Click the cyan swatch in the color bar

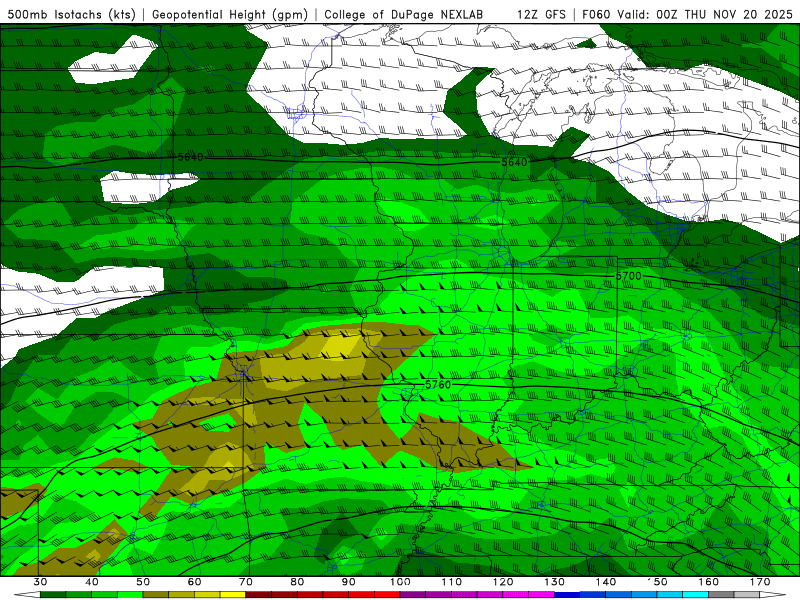(695, 595)
